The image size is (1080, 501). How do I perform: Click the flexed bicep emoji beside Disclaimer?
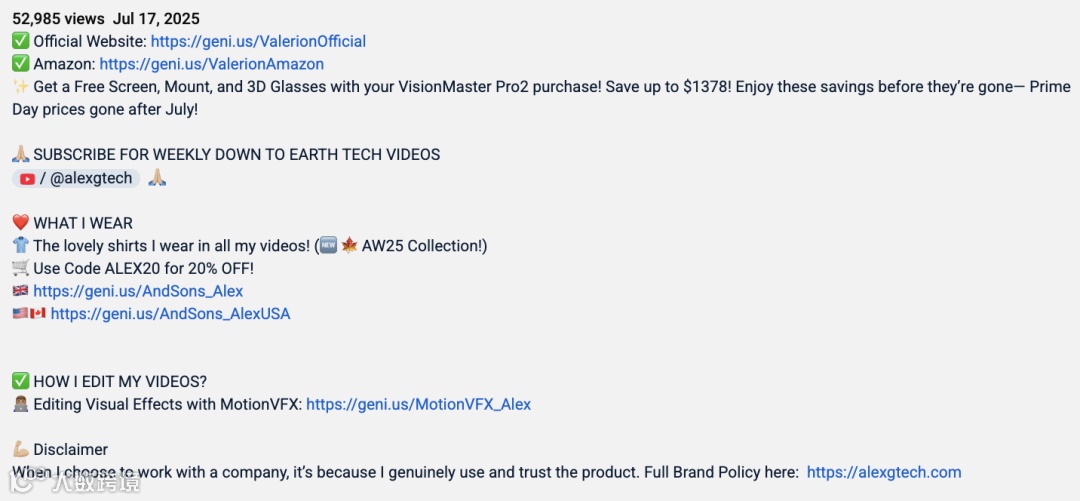point(21,449)
